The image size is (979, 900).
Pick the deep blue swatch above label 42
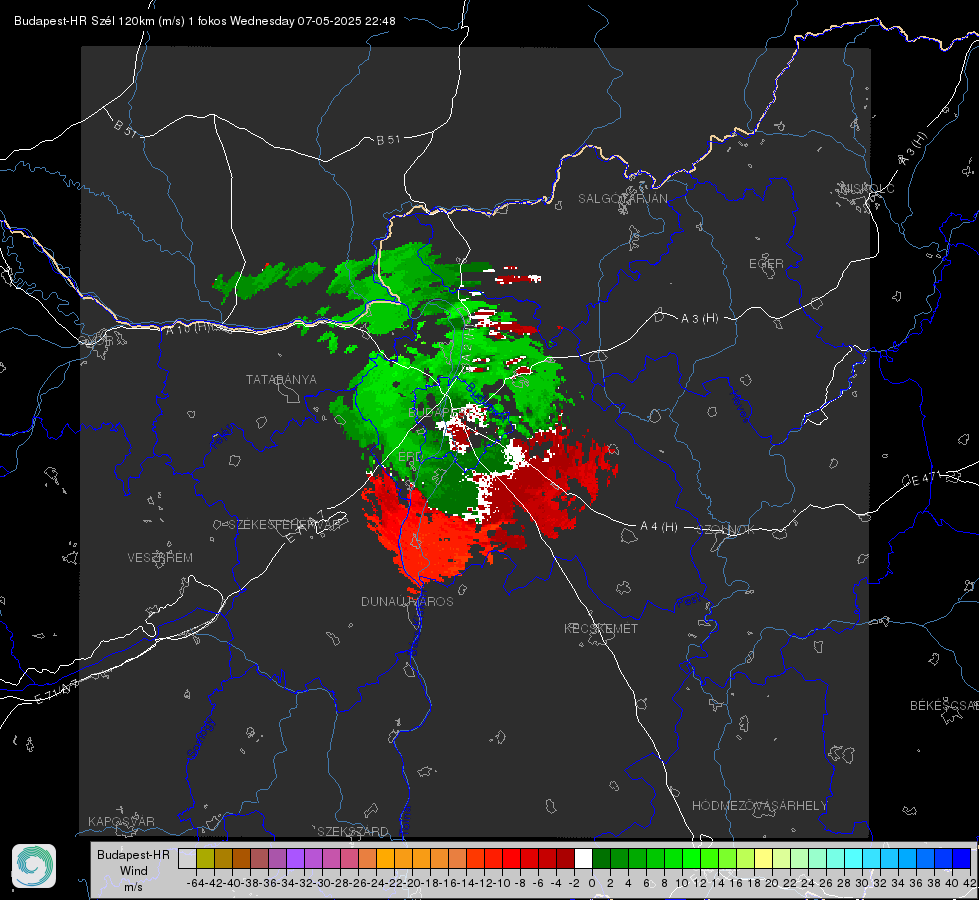pyautogui.click(x=962, y=858)
